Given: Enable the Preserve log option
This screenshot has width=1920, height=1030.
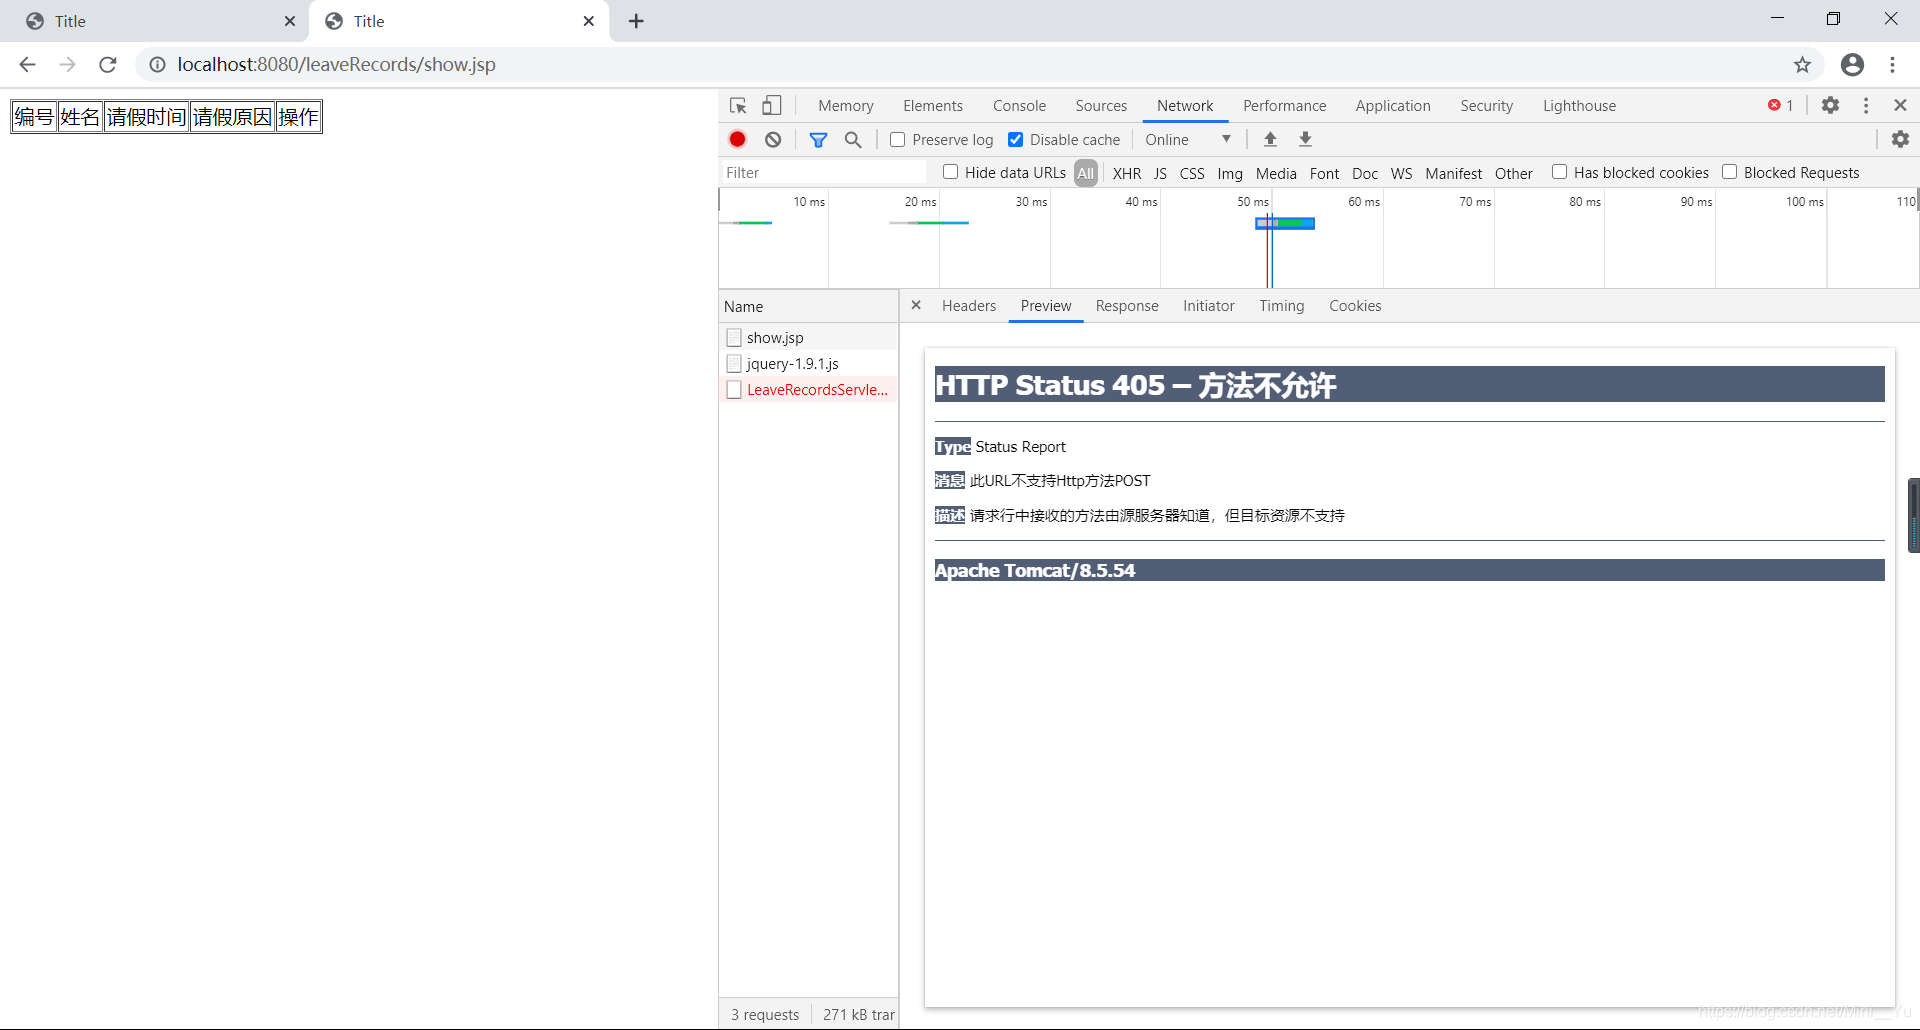Looking at the screenshot, I should (897, 139).
